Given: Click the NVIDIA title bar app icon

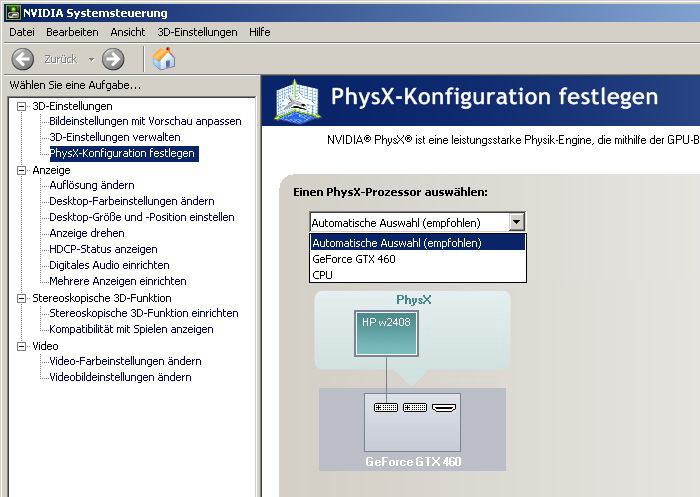Looking at the screenshot, I should point(13,13).
